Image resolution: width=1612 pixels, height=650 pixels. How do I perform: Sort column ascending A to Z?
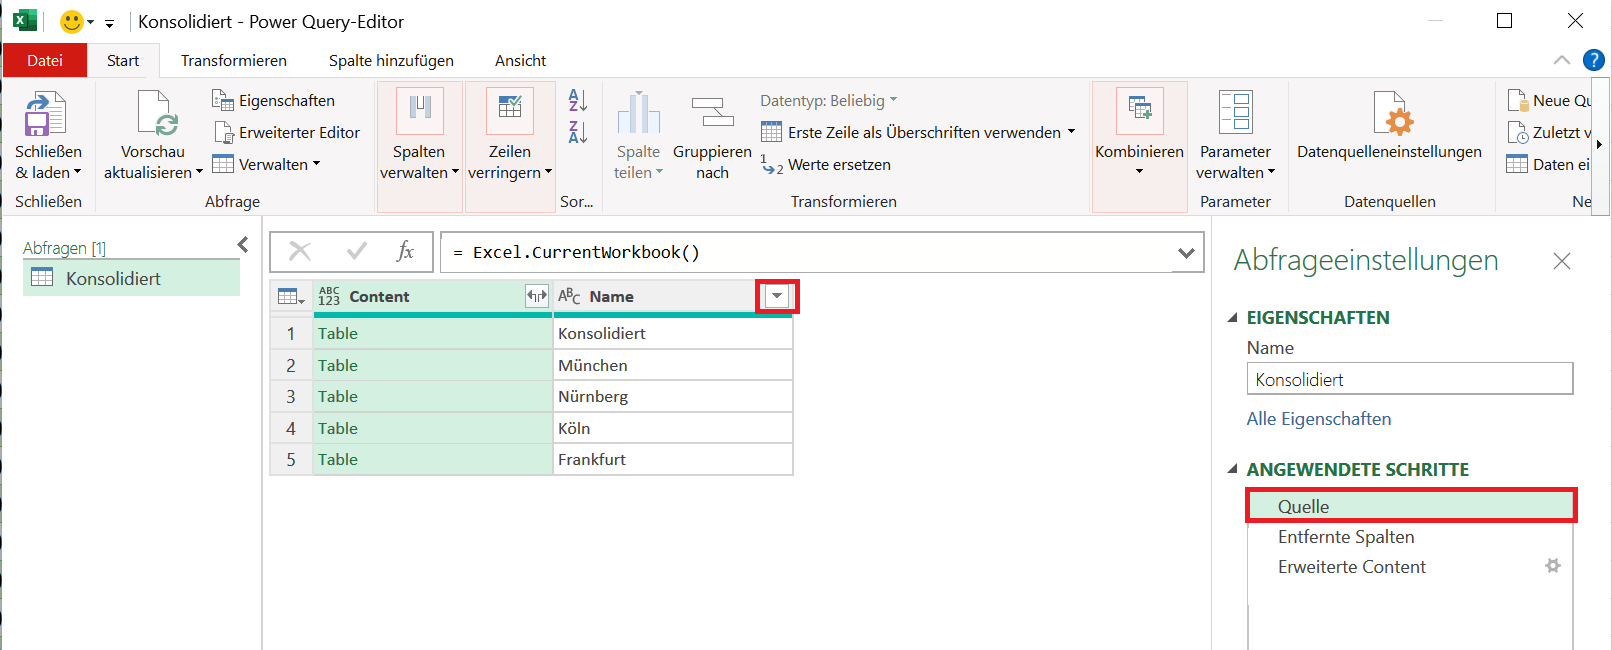click(578, 100)
